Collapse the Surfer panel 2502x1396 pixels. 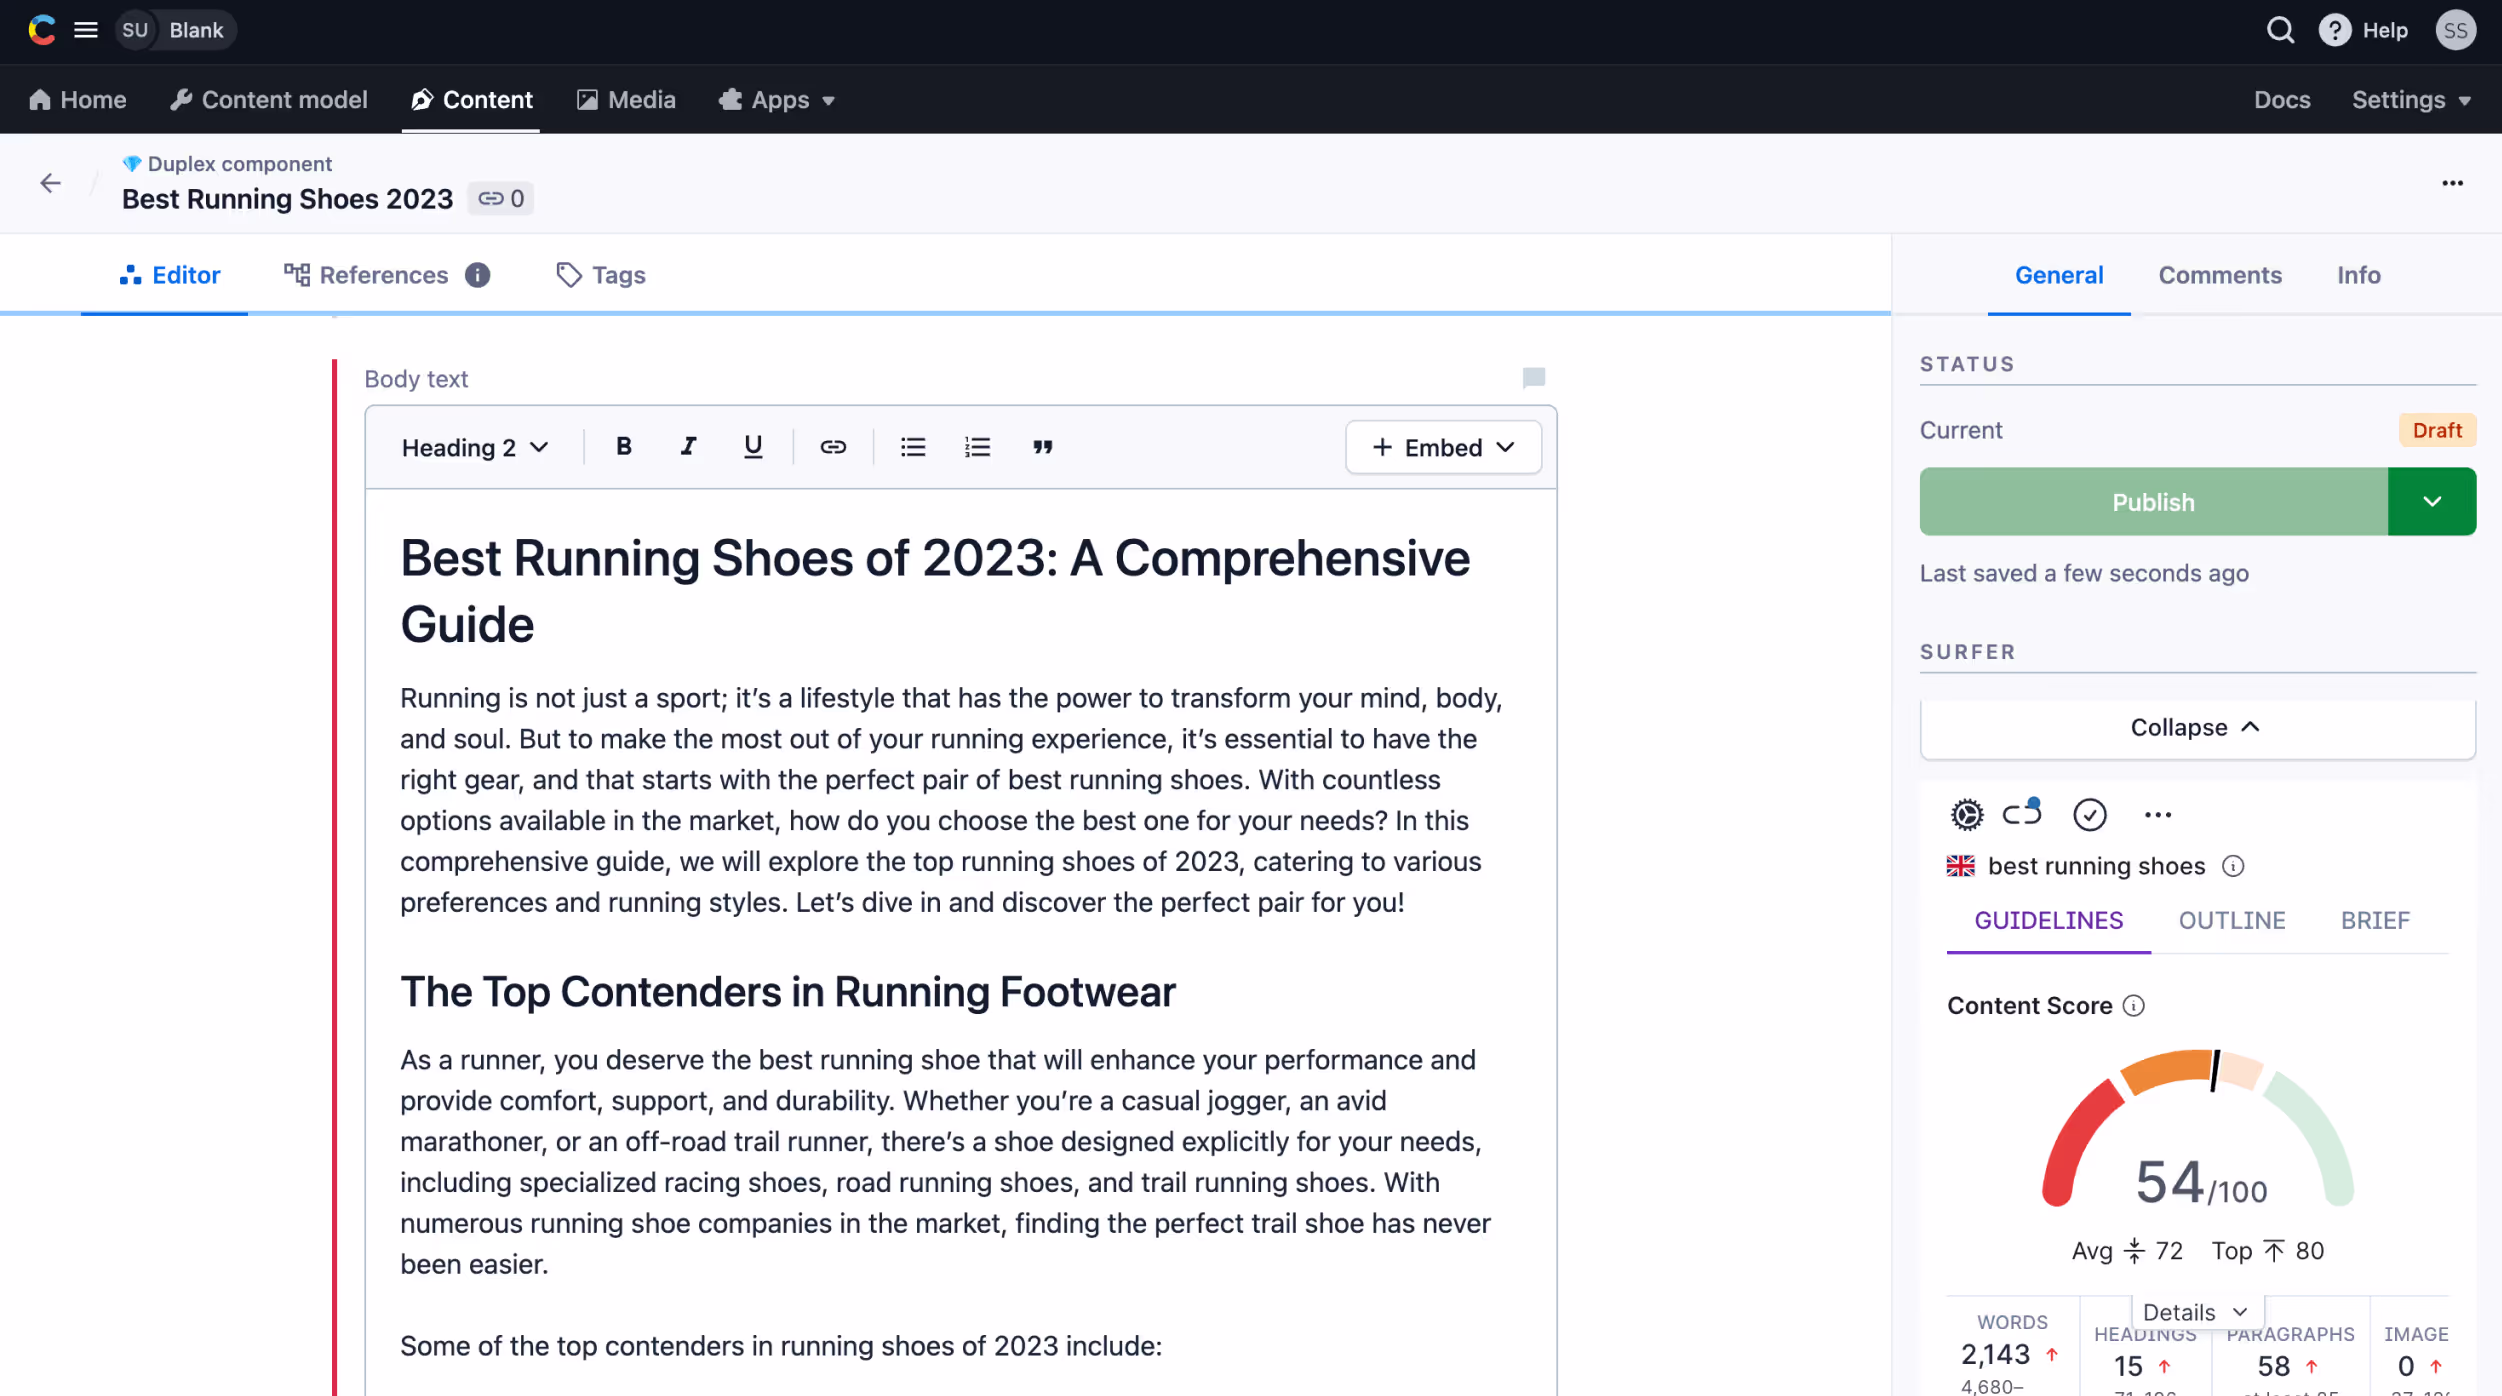2197,727
